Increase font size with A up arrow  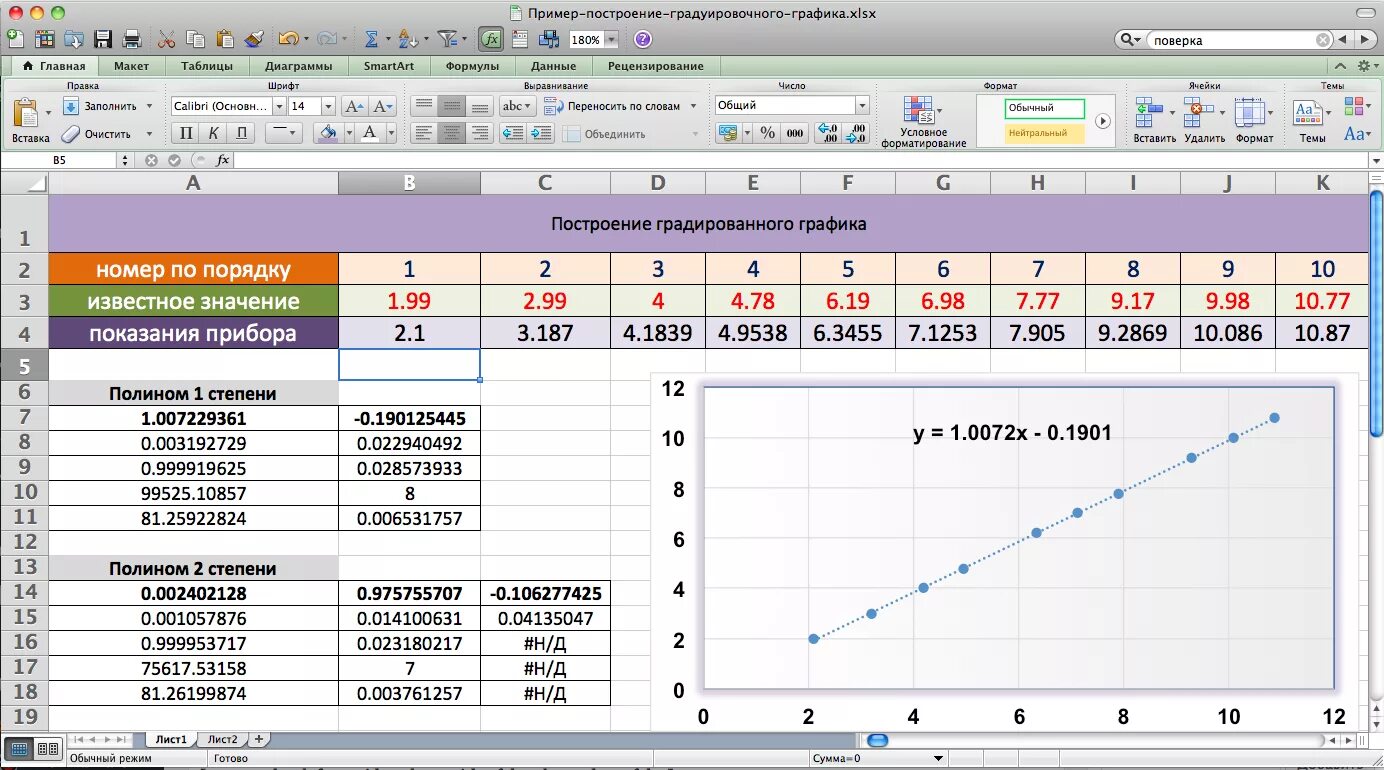354,106
